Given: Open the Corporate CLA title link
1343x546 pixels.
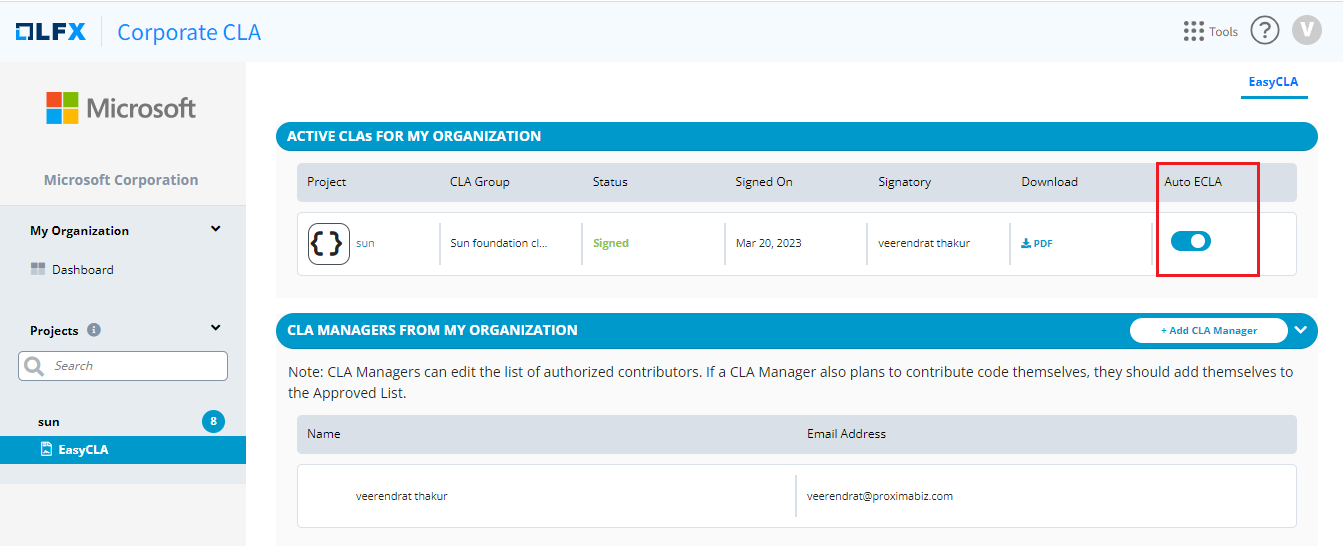Looking at the screenshot, I should (189, 32).
